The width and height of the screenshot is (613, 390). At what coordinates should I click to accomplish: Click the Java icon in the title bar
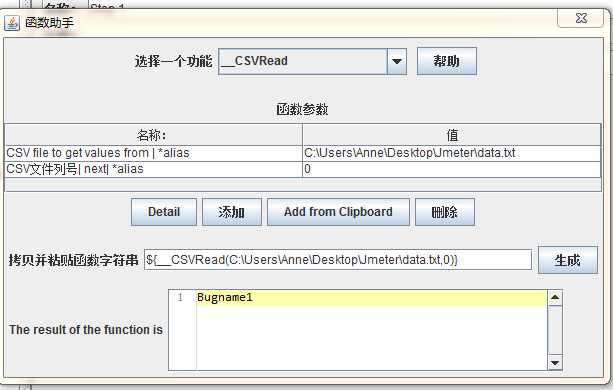coord(12,23)
